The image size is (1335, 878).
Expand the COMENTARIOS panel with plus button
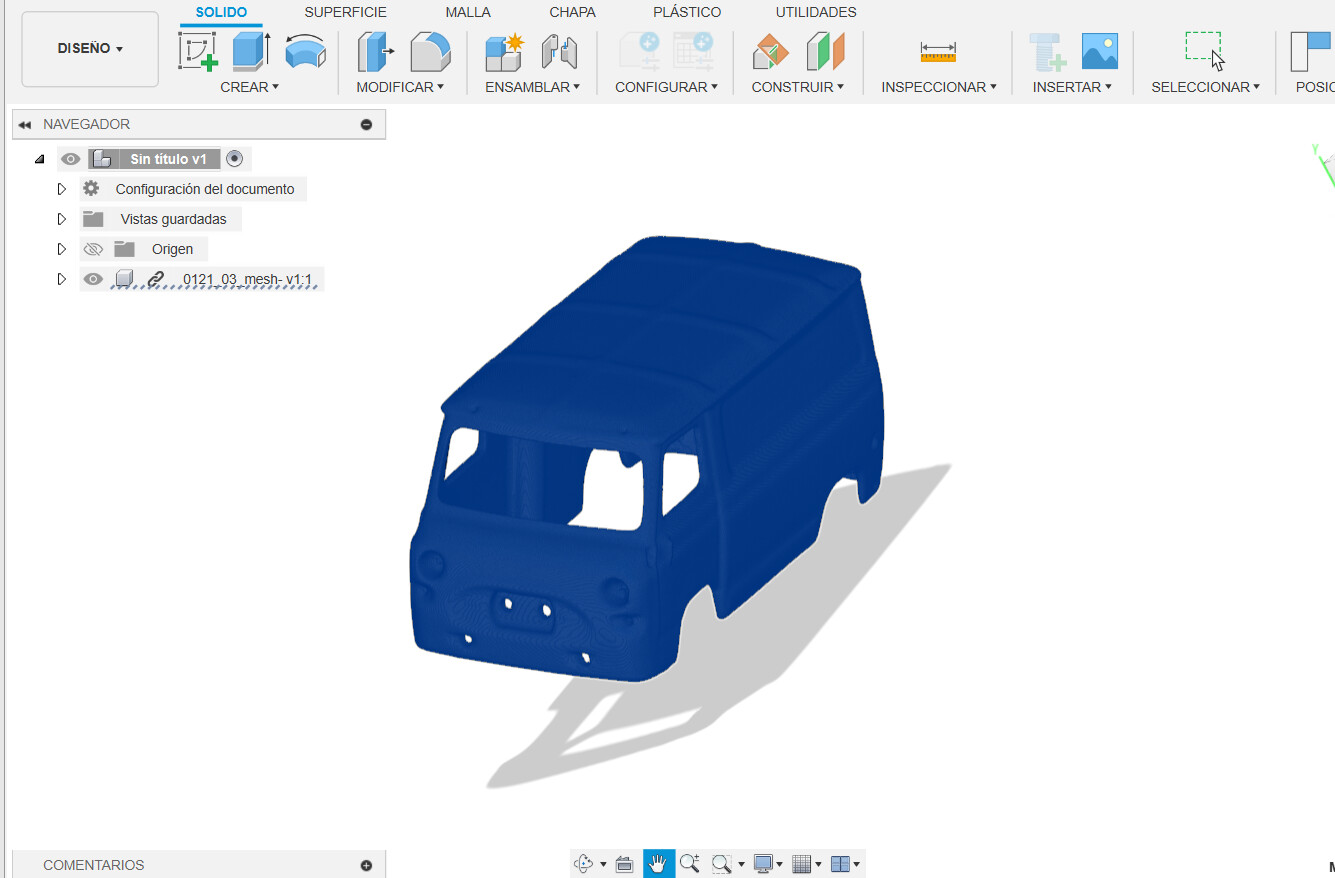coord(366,866)
